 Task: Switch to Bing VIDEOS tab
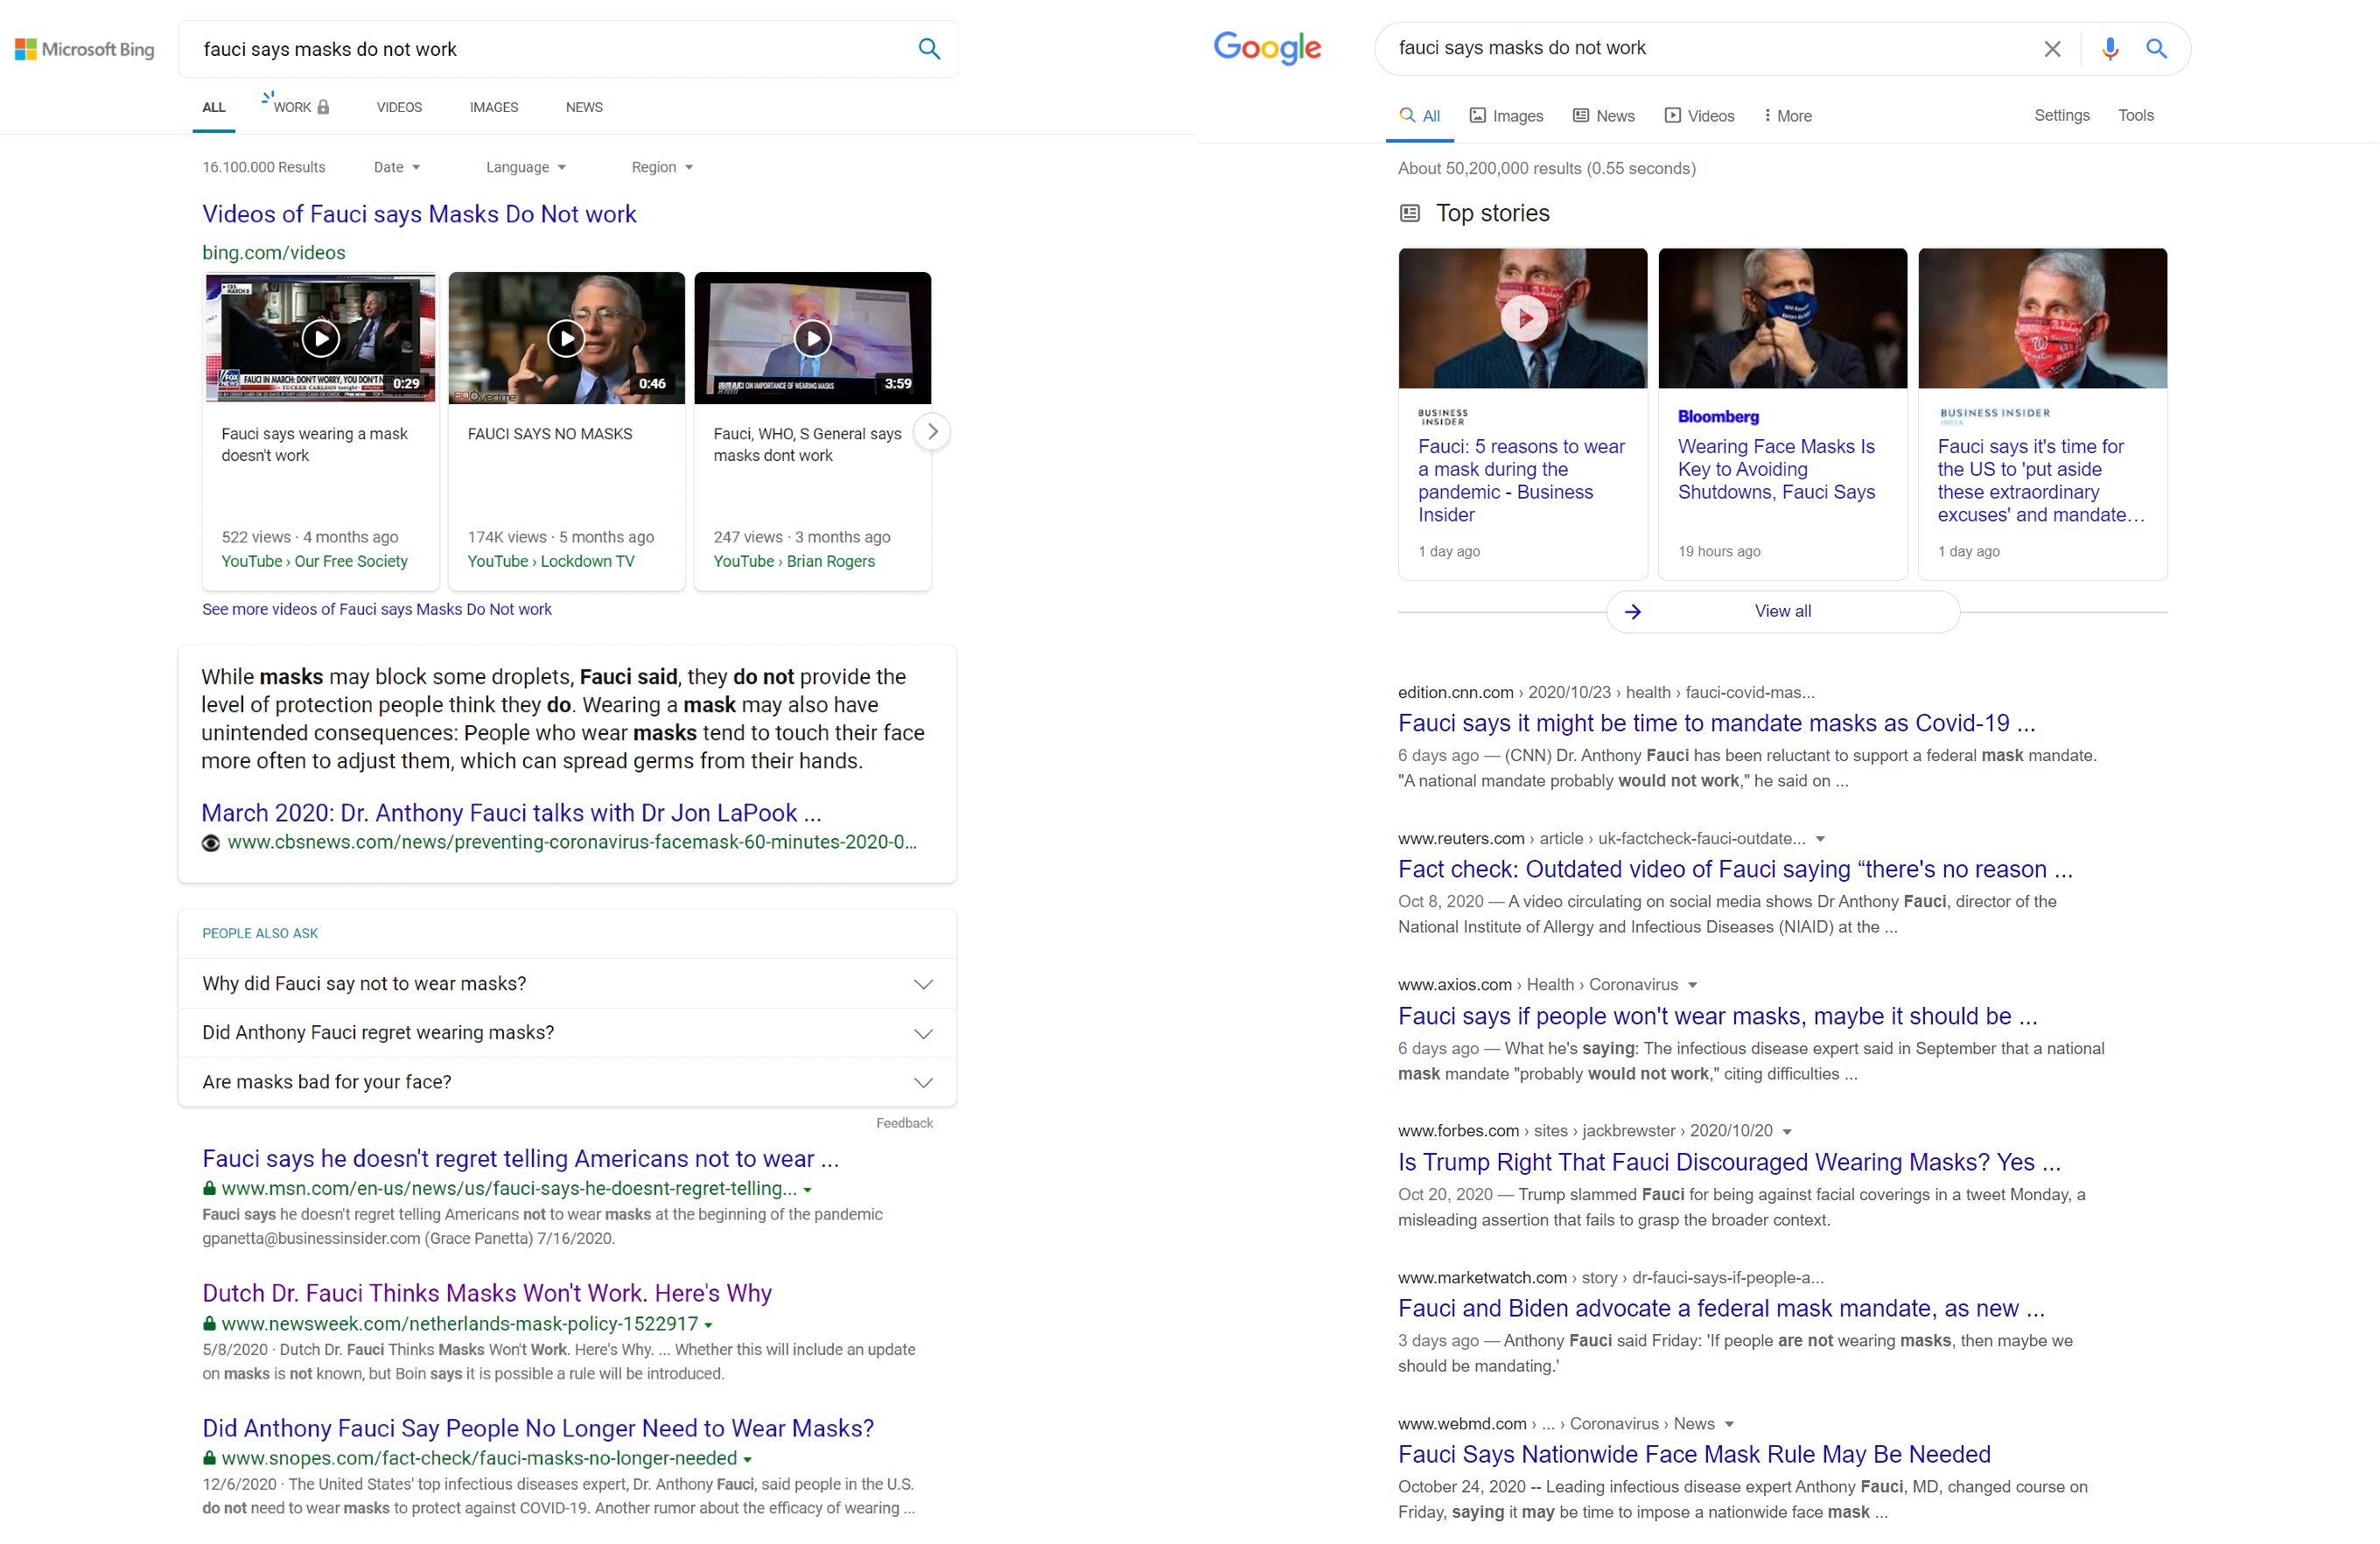(399, 107)
